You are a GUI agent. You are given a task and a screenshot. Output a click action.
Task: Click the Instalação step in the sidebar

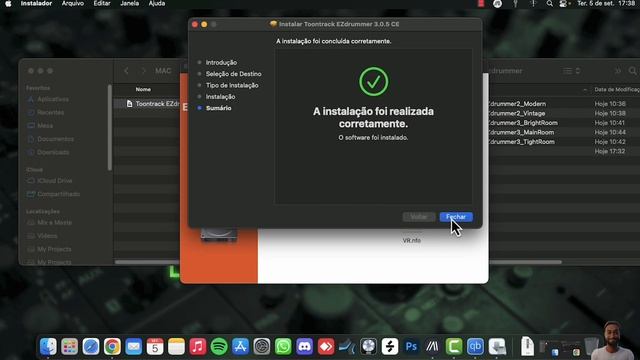click(220, 97)
